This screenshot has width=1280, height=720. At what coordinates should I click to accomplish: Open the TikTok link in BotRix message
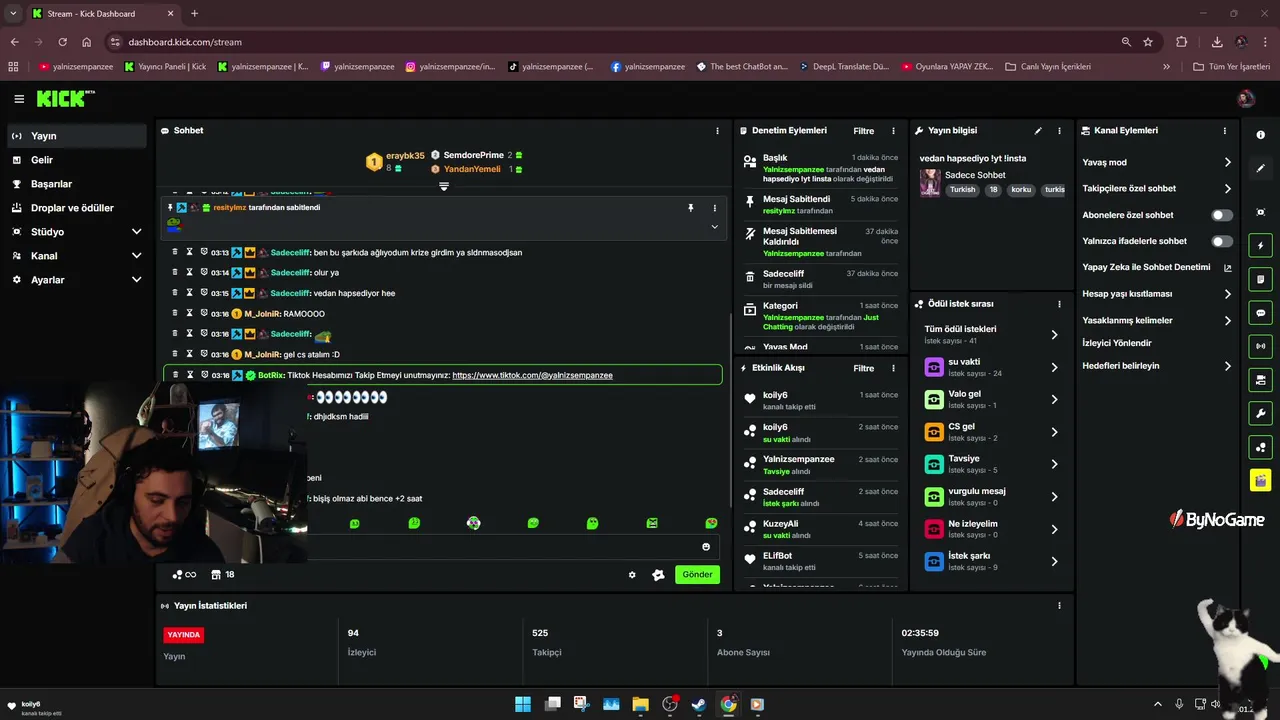[x=532, y=375]
